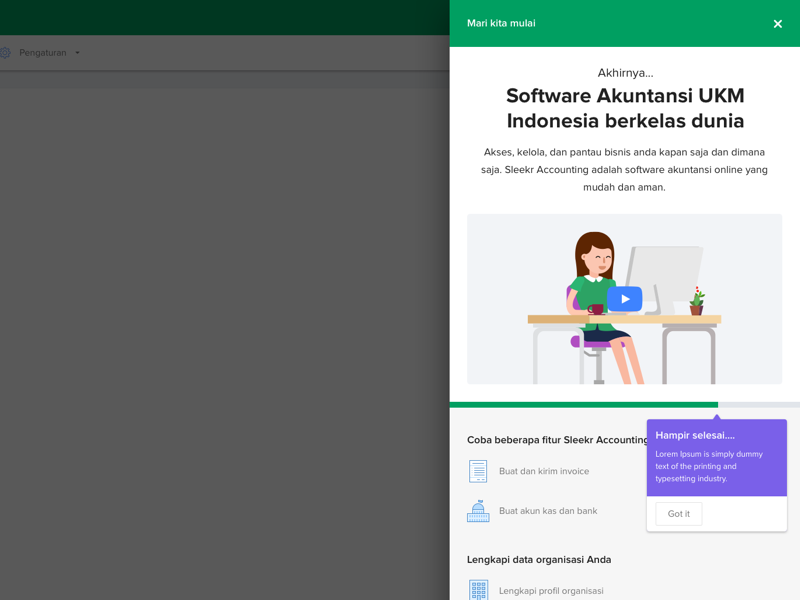The image size is (800, 600).
Task: Click the Lengkapi data organisasi Anda heading
Action: 539,560
